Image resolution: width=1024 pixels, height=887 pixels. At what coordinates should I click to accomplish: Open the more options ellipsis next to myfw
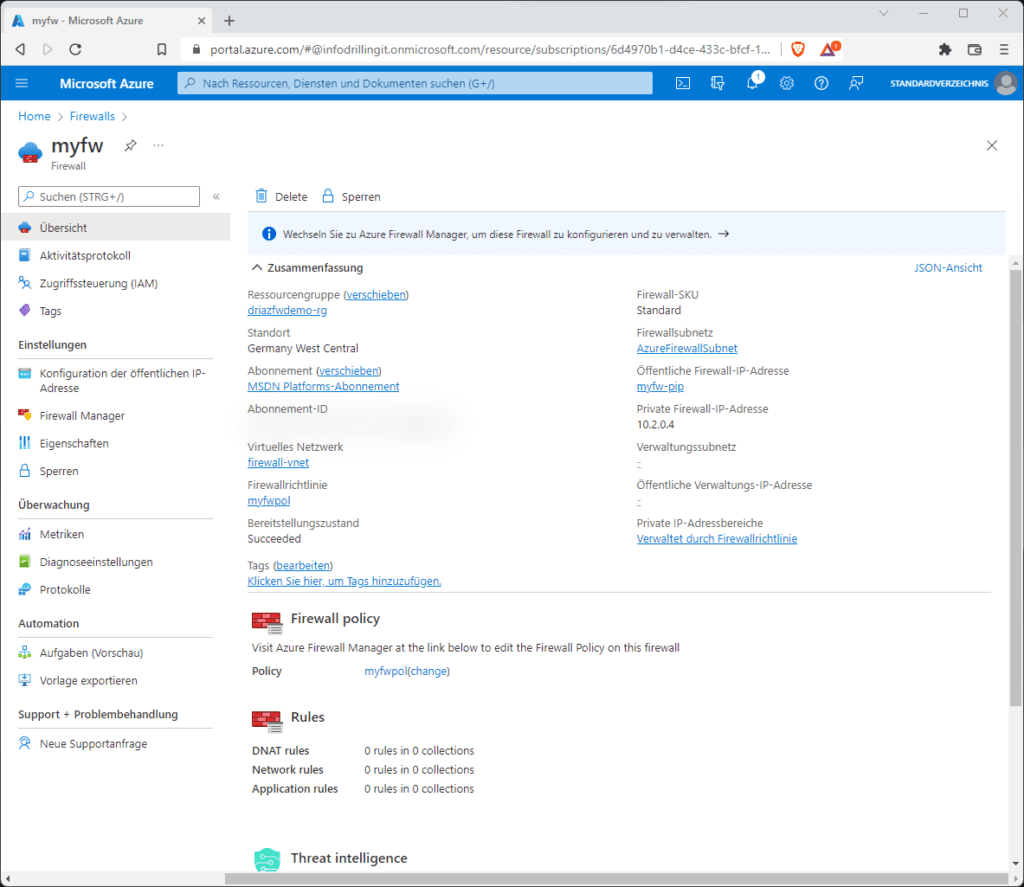tap(158, 145)
